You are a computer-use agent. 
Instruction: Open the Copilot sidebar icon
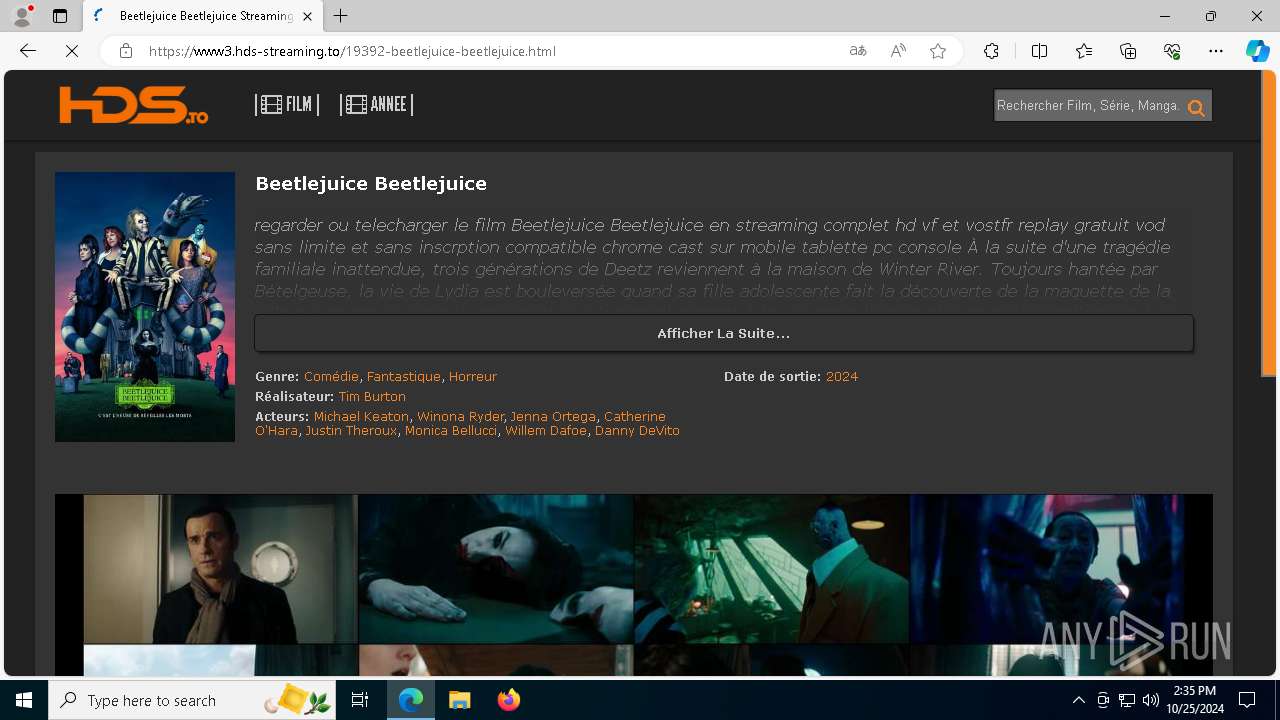click(x=1257, y=51)
